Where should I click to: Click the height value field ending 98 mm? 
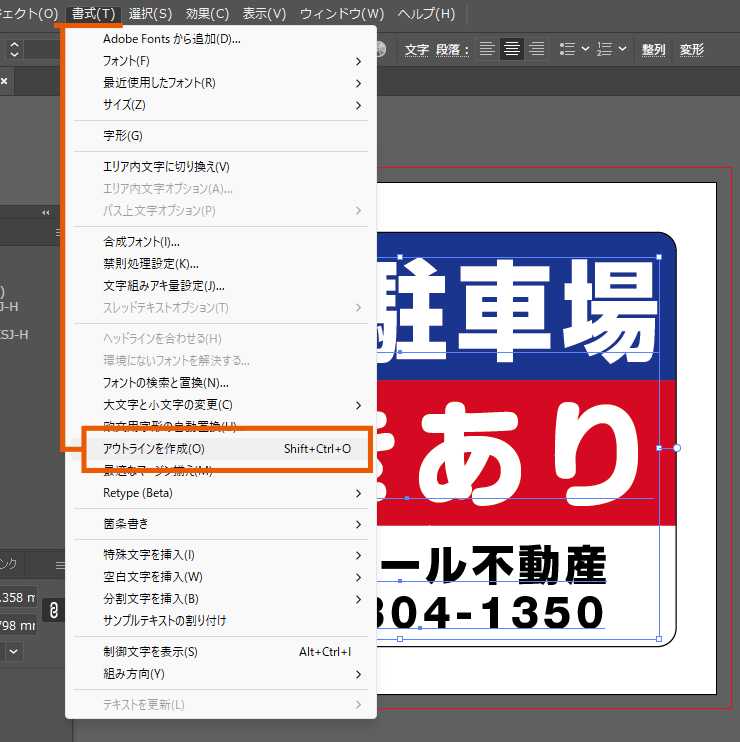pos(18,626)
